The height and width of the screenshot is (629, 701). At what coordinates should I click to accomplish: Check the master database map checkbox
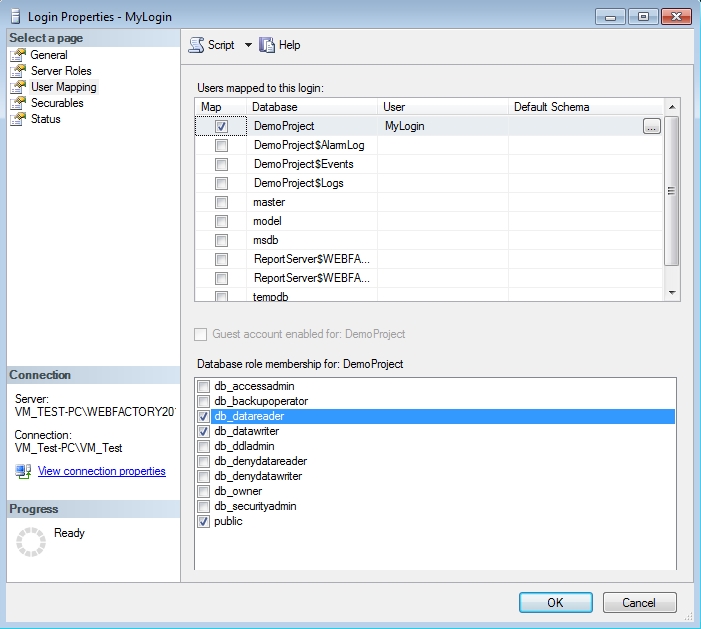pyautogui.click(x=221, y=202)
